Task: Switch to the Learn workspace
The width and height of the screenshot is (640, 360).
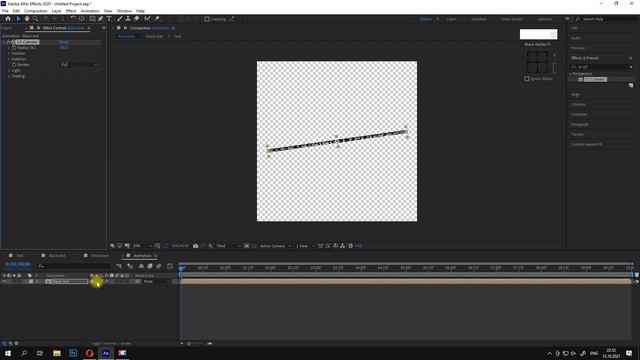Action: 451,19
